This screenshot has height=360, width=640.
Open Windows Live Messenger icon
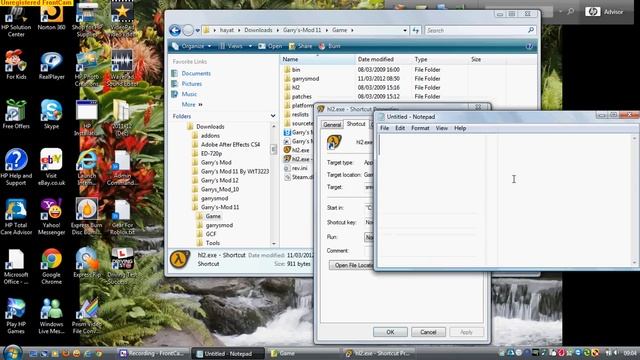51,316
